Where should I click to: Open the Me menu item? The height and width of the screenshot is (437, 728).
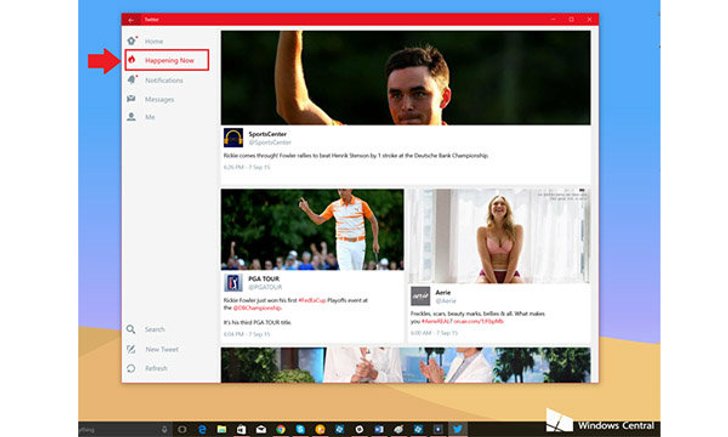[x=150, y=117]
